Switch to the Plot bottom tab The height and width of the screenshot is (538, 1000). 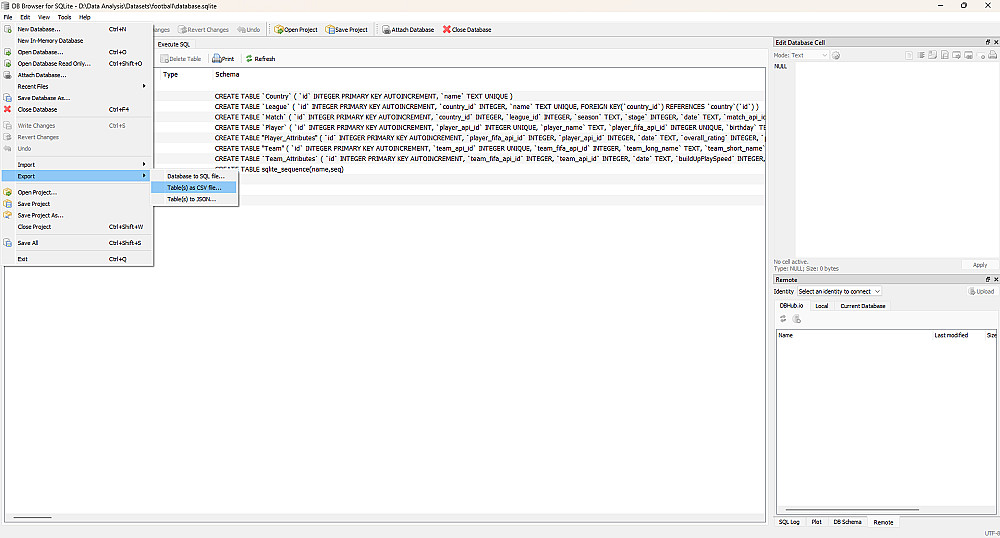[816, 522]
